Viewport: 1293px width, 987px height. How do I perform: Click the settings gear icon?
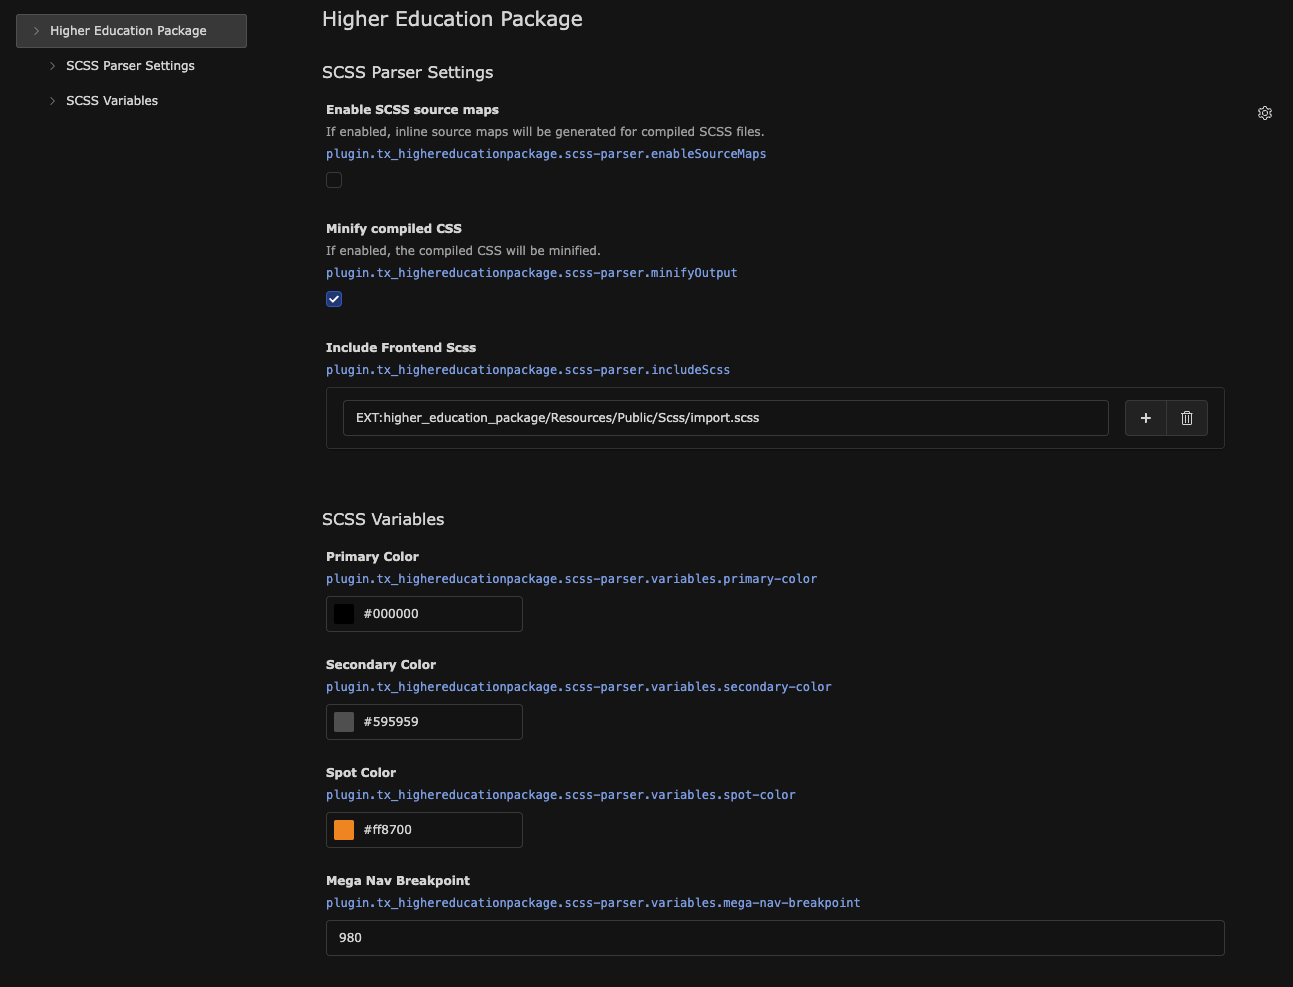(1264, 113)
